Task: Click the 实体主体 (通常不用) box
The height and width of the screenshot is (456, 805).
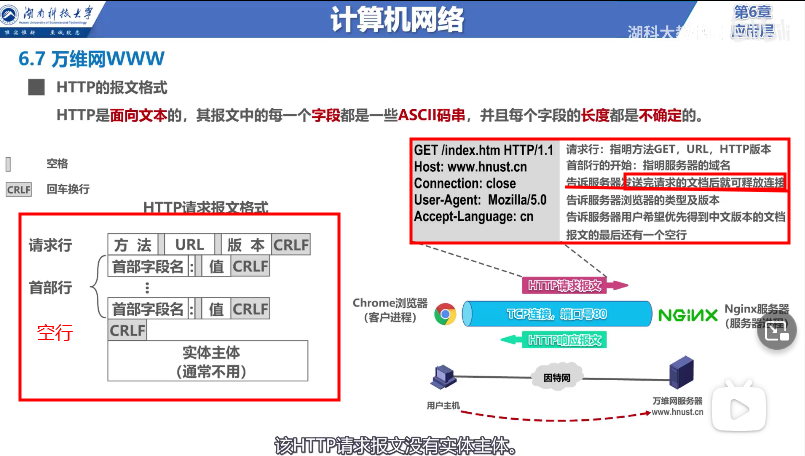Action: tap(208, 361)
